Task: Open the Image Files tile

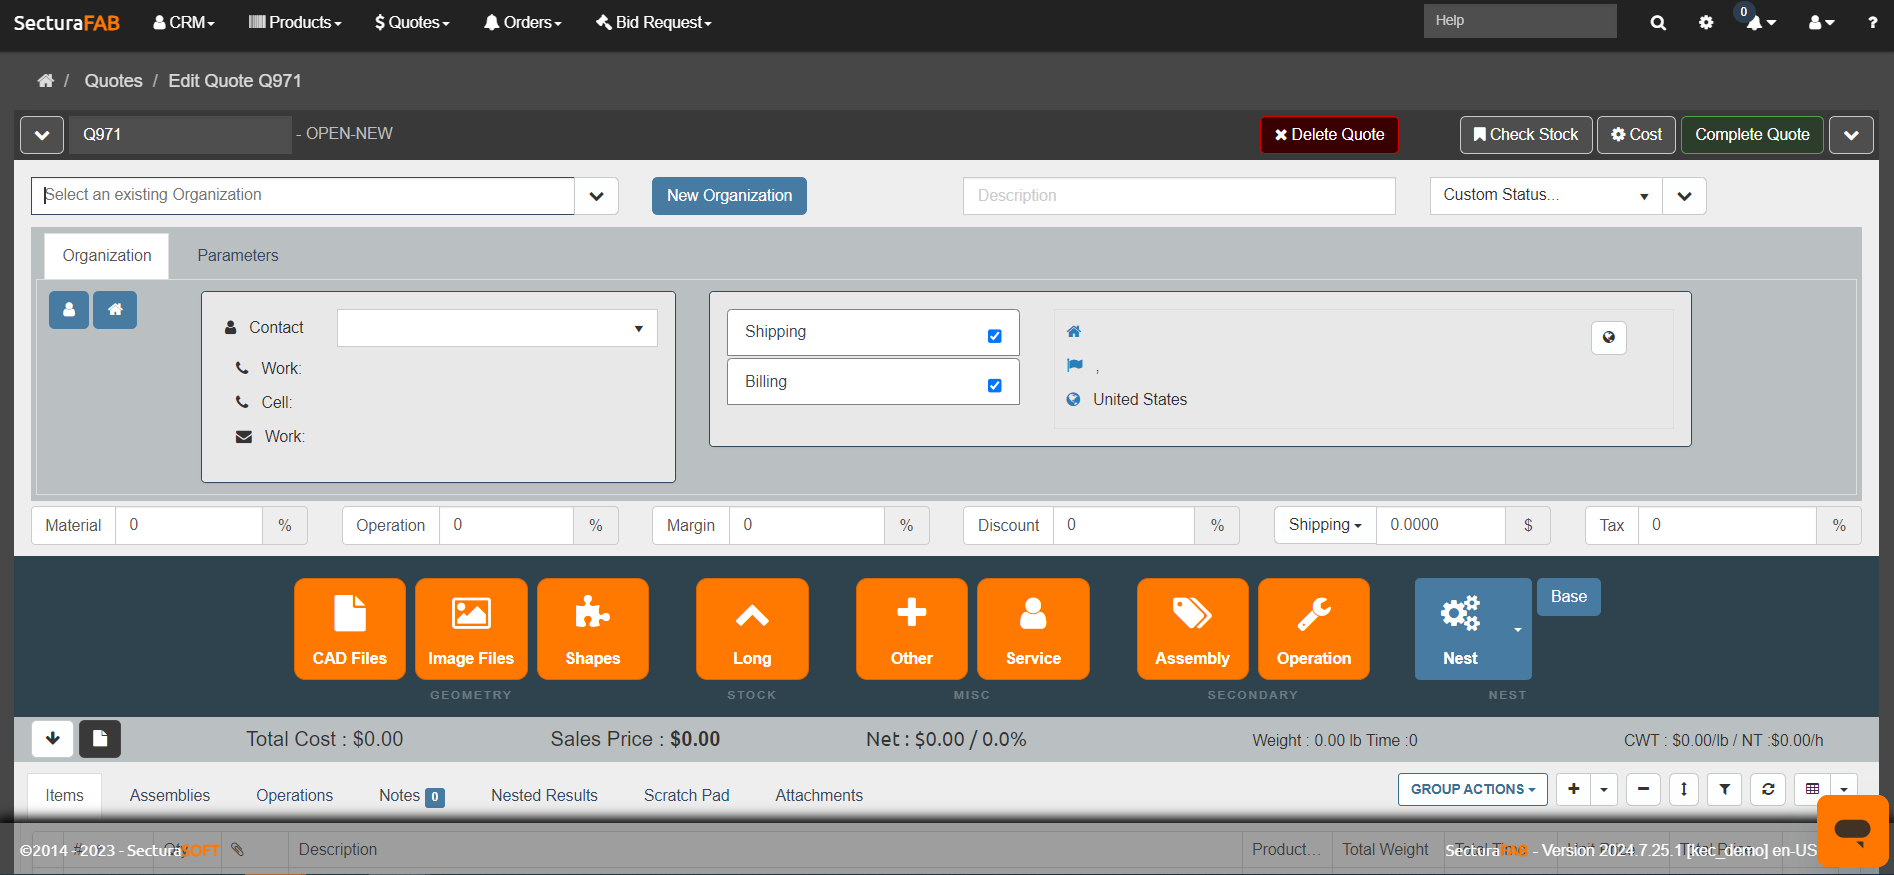Action: pyautogui.click(x=471, y=629)
